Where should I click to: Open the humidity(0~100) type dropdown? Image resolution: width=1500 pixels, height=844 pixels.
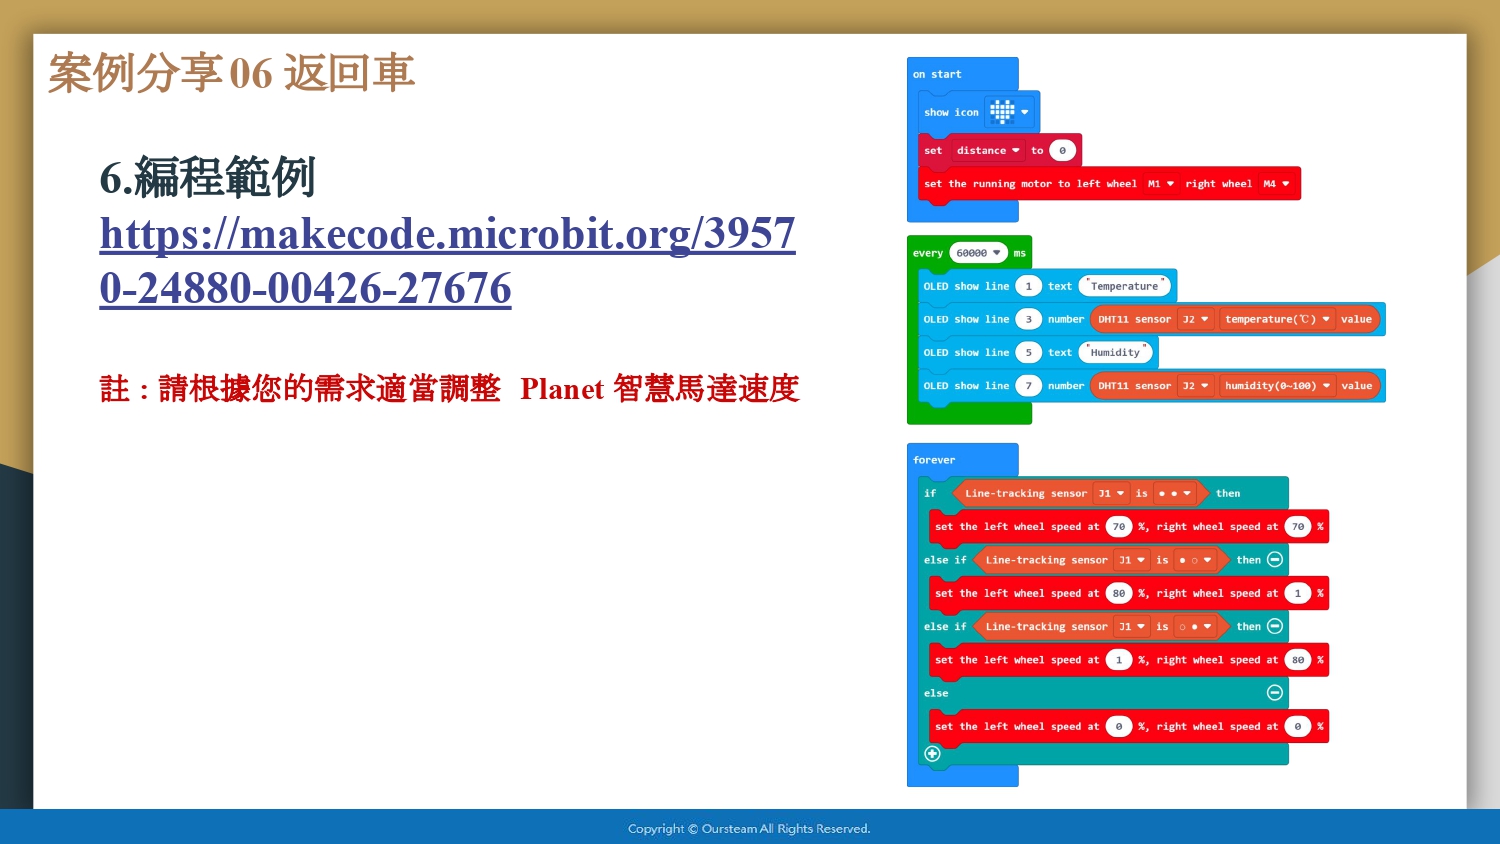(x=1277, y=386)
